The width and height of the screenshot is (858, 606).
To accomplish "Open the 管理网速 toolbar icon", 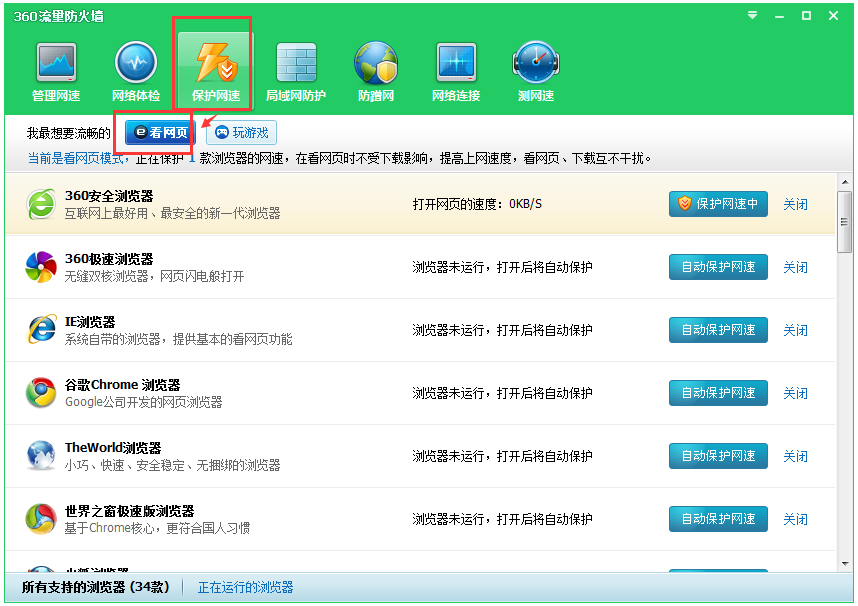I will click(56, 64).
